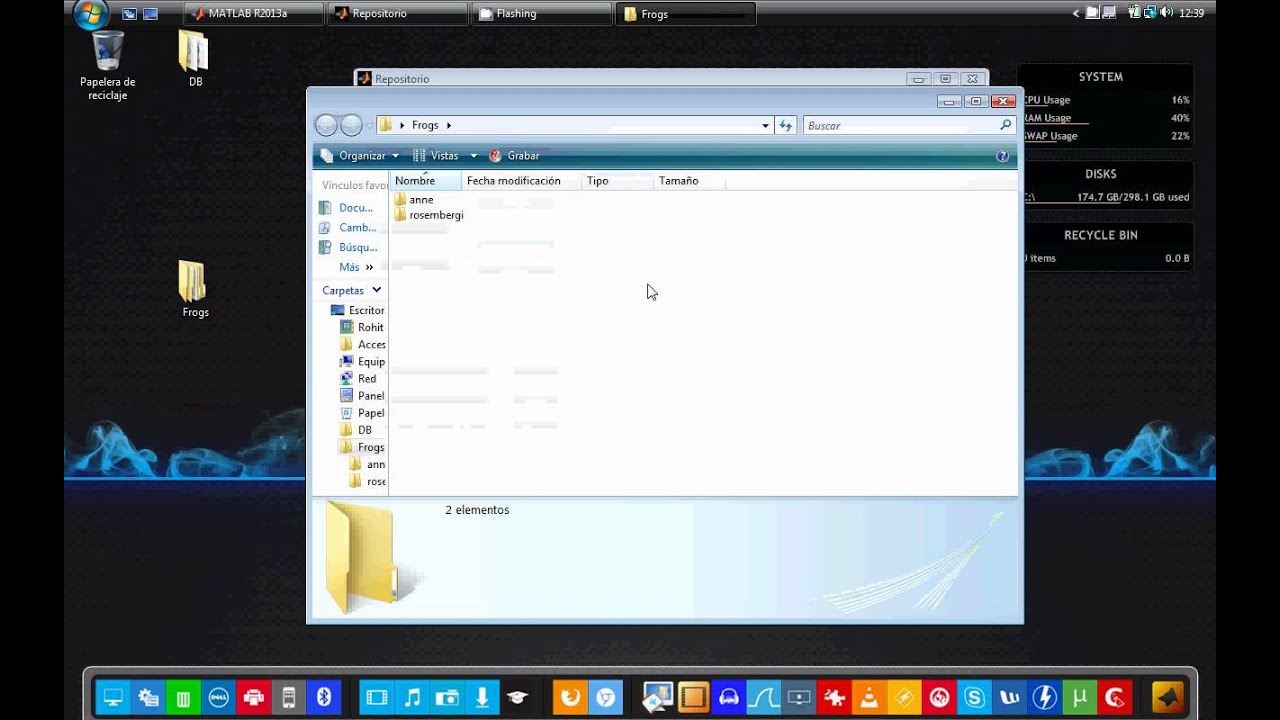This screenshot has height=720, width=1280.
Task: Expand the address bar history dropdown
Action: pos(765,126)
